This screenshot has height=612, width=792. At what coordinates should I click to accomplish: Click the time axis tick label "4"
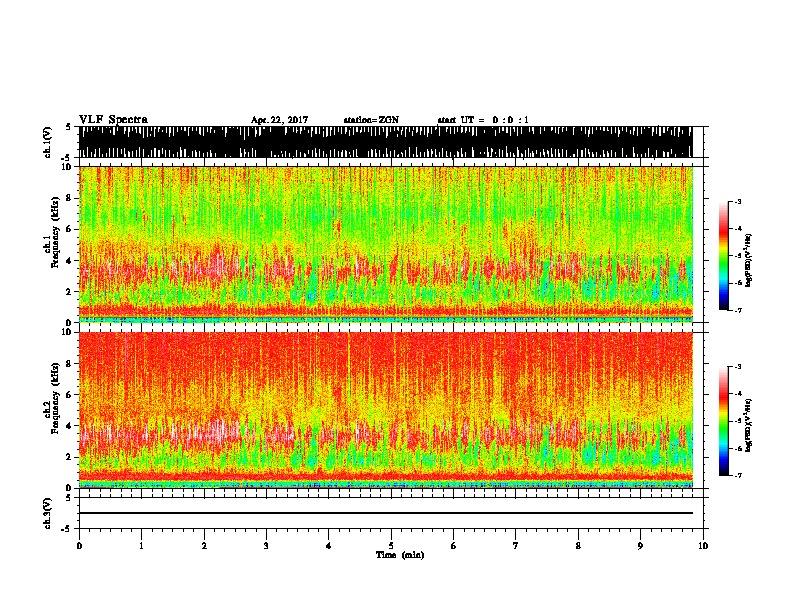(329, 546)
